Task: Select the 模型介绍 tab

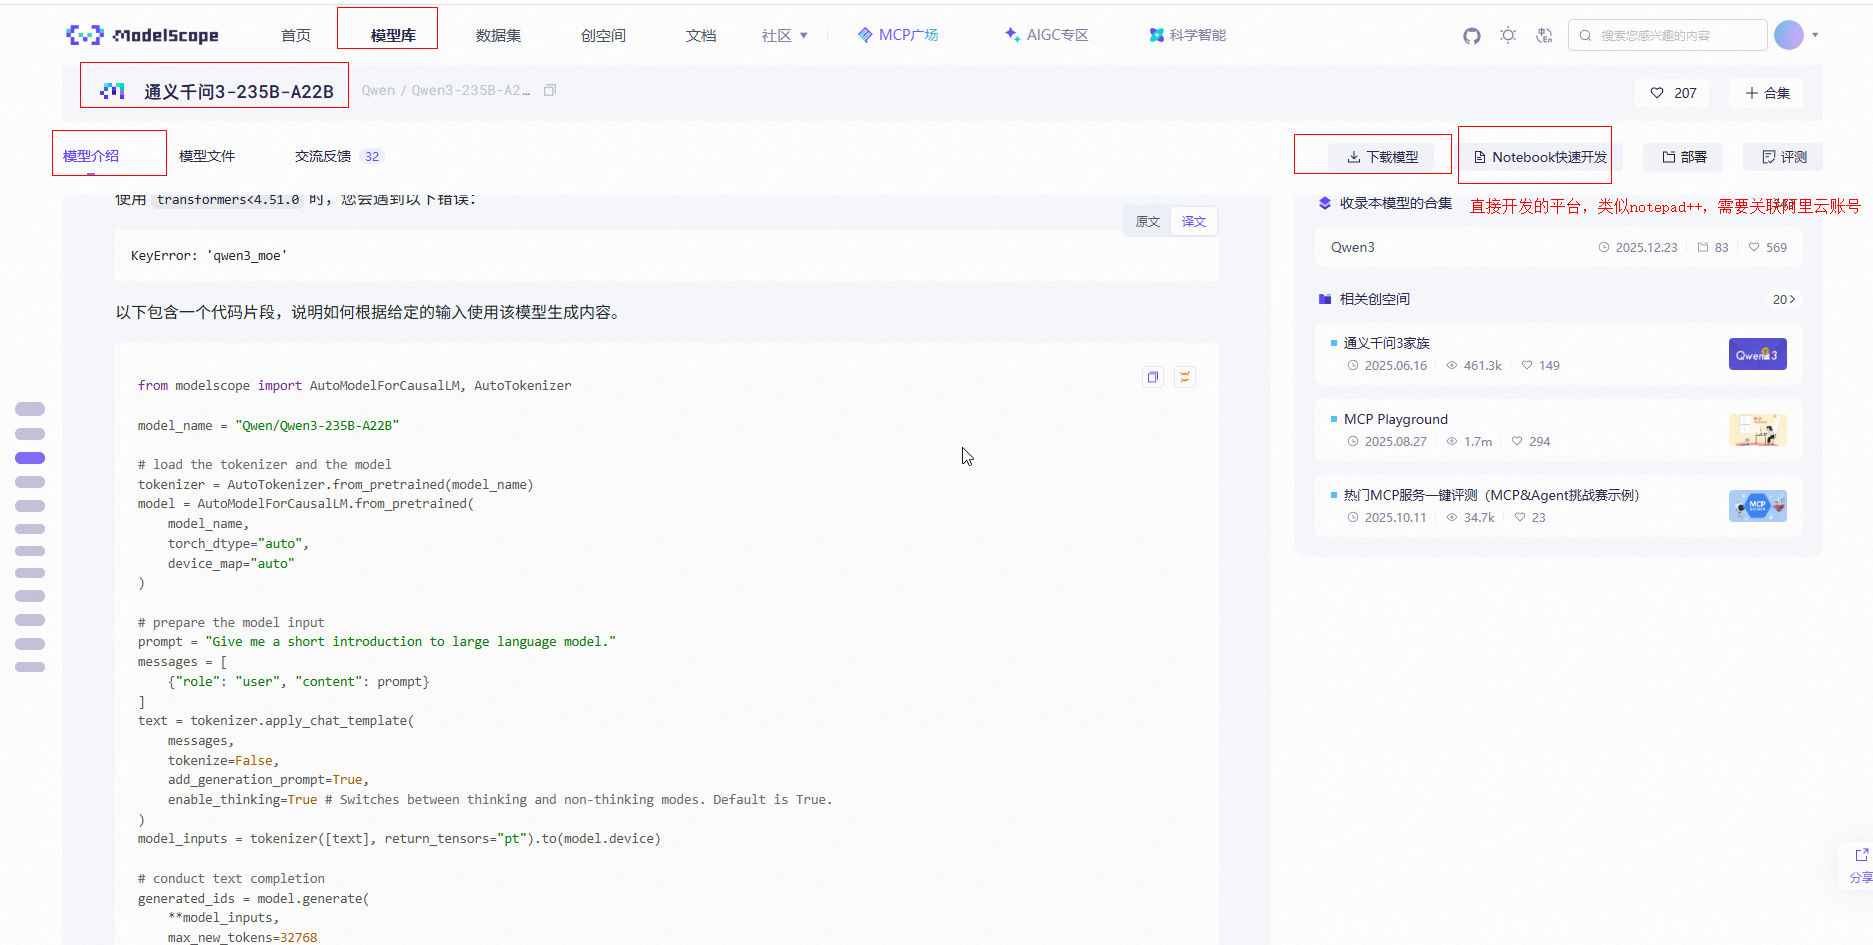Action: (x=91, y=156)
